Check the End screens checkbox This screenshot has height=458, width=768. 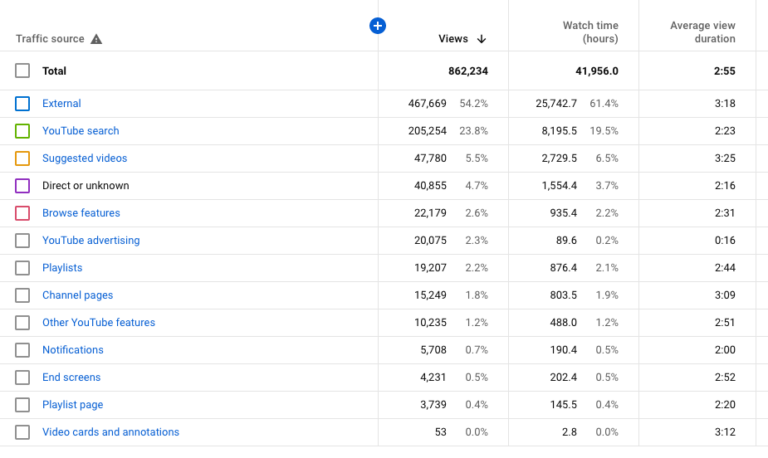pyautogui.click(x=22, y=378)
